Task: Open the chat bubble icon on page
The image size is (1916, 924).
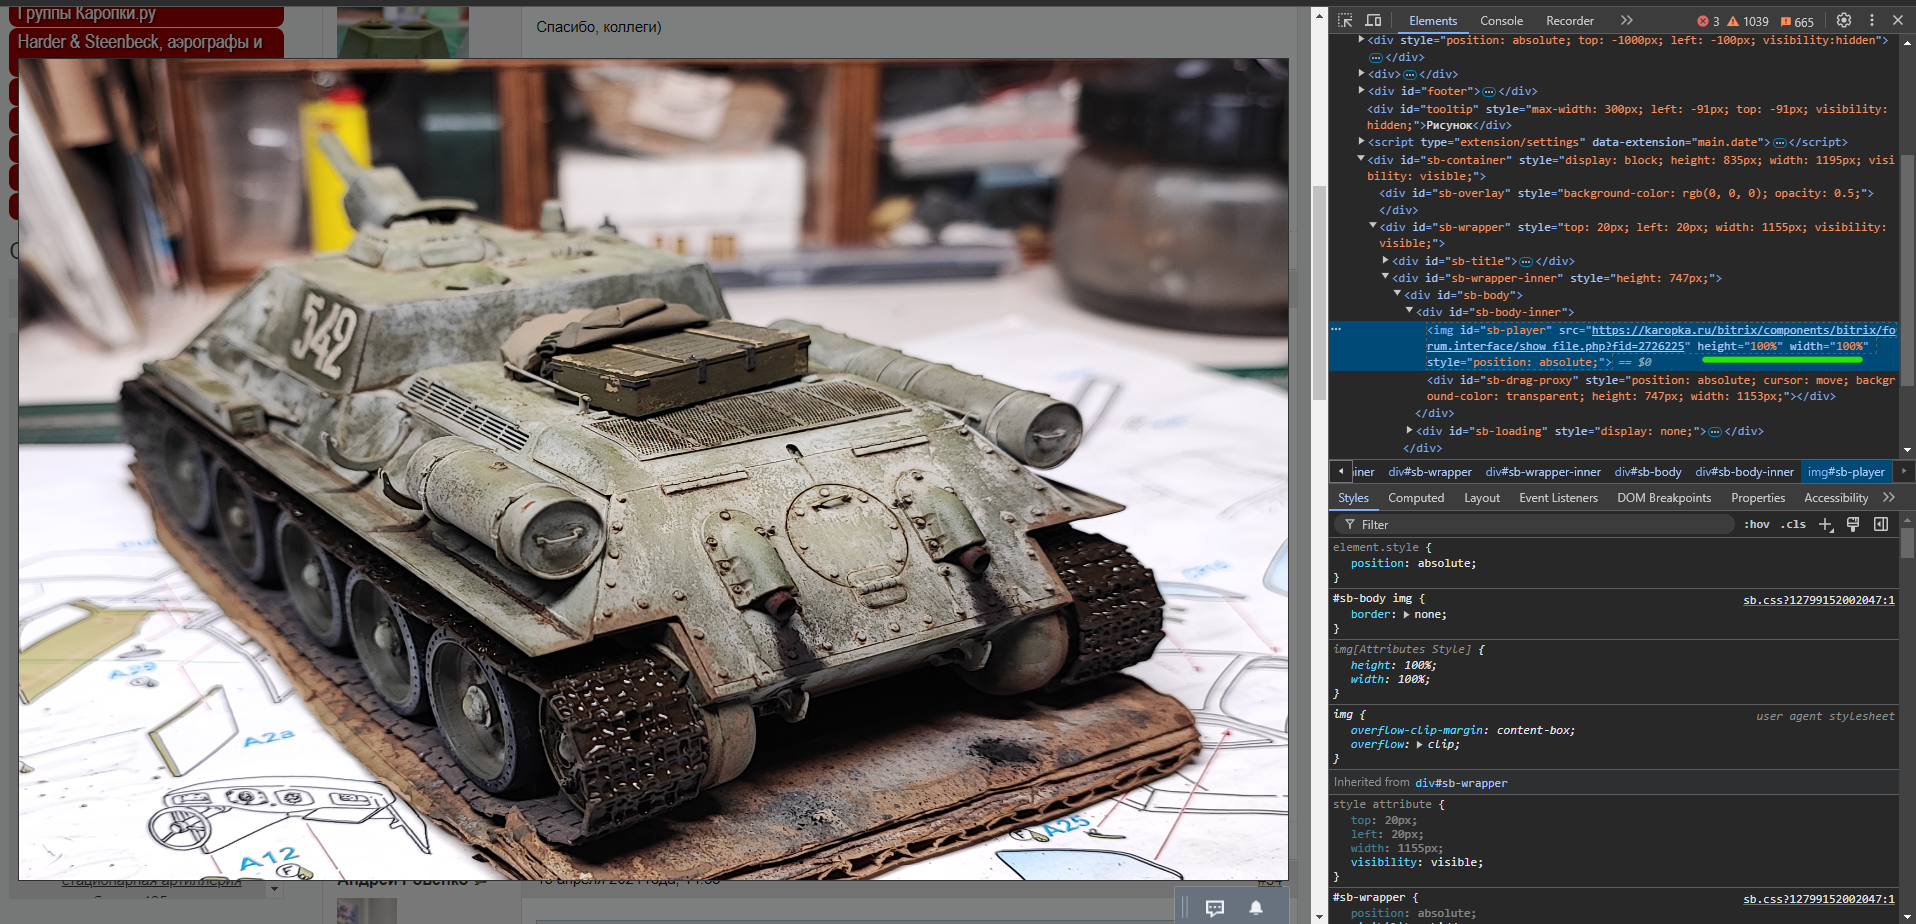Action: (1215, 908)
